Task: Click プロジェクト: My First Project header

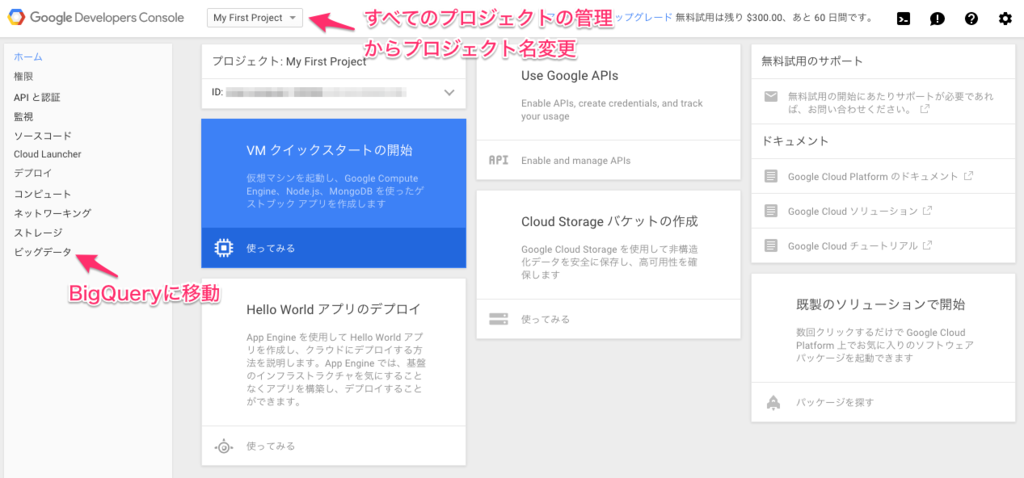Action: point(289,61)
